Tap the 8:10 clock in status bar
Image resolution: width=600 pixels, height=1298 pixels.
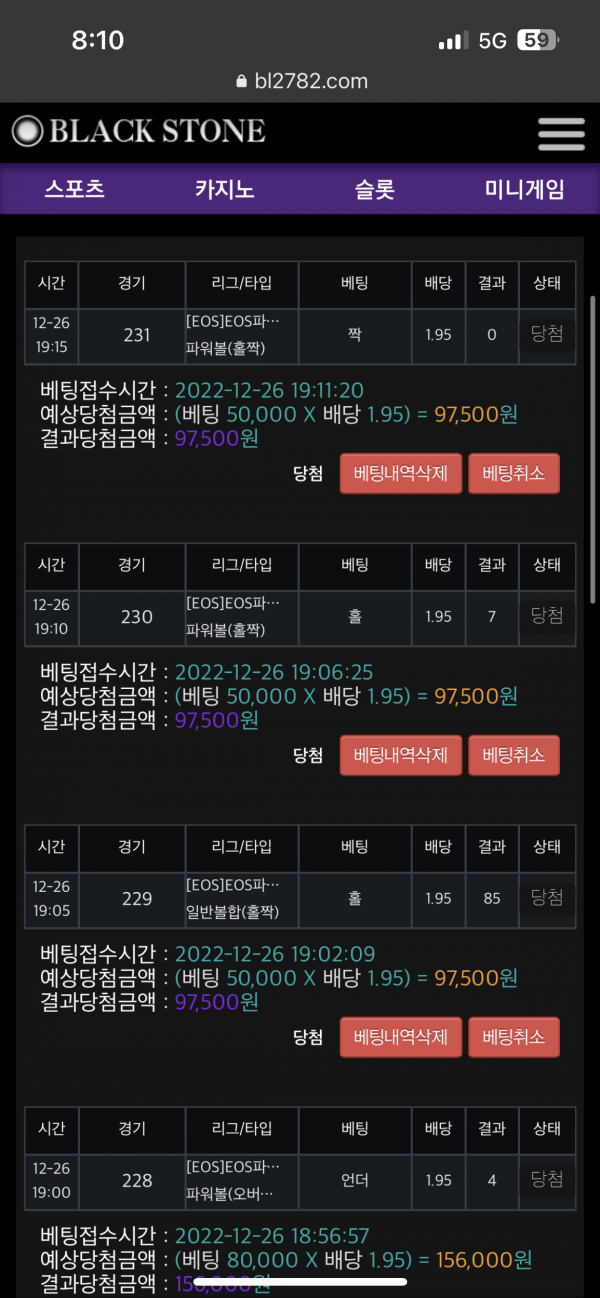98,41
